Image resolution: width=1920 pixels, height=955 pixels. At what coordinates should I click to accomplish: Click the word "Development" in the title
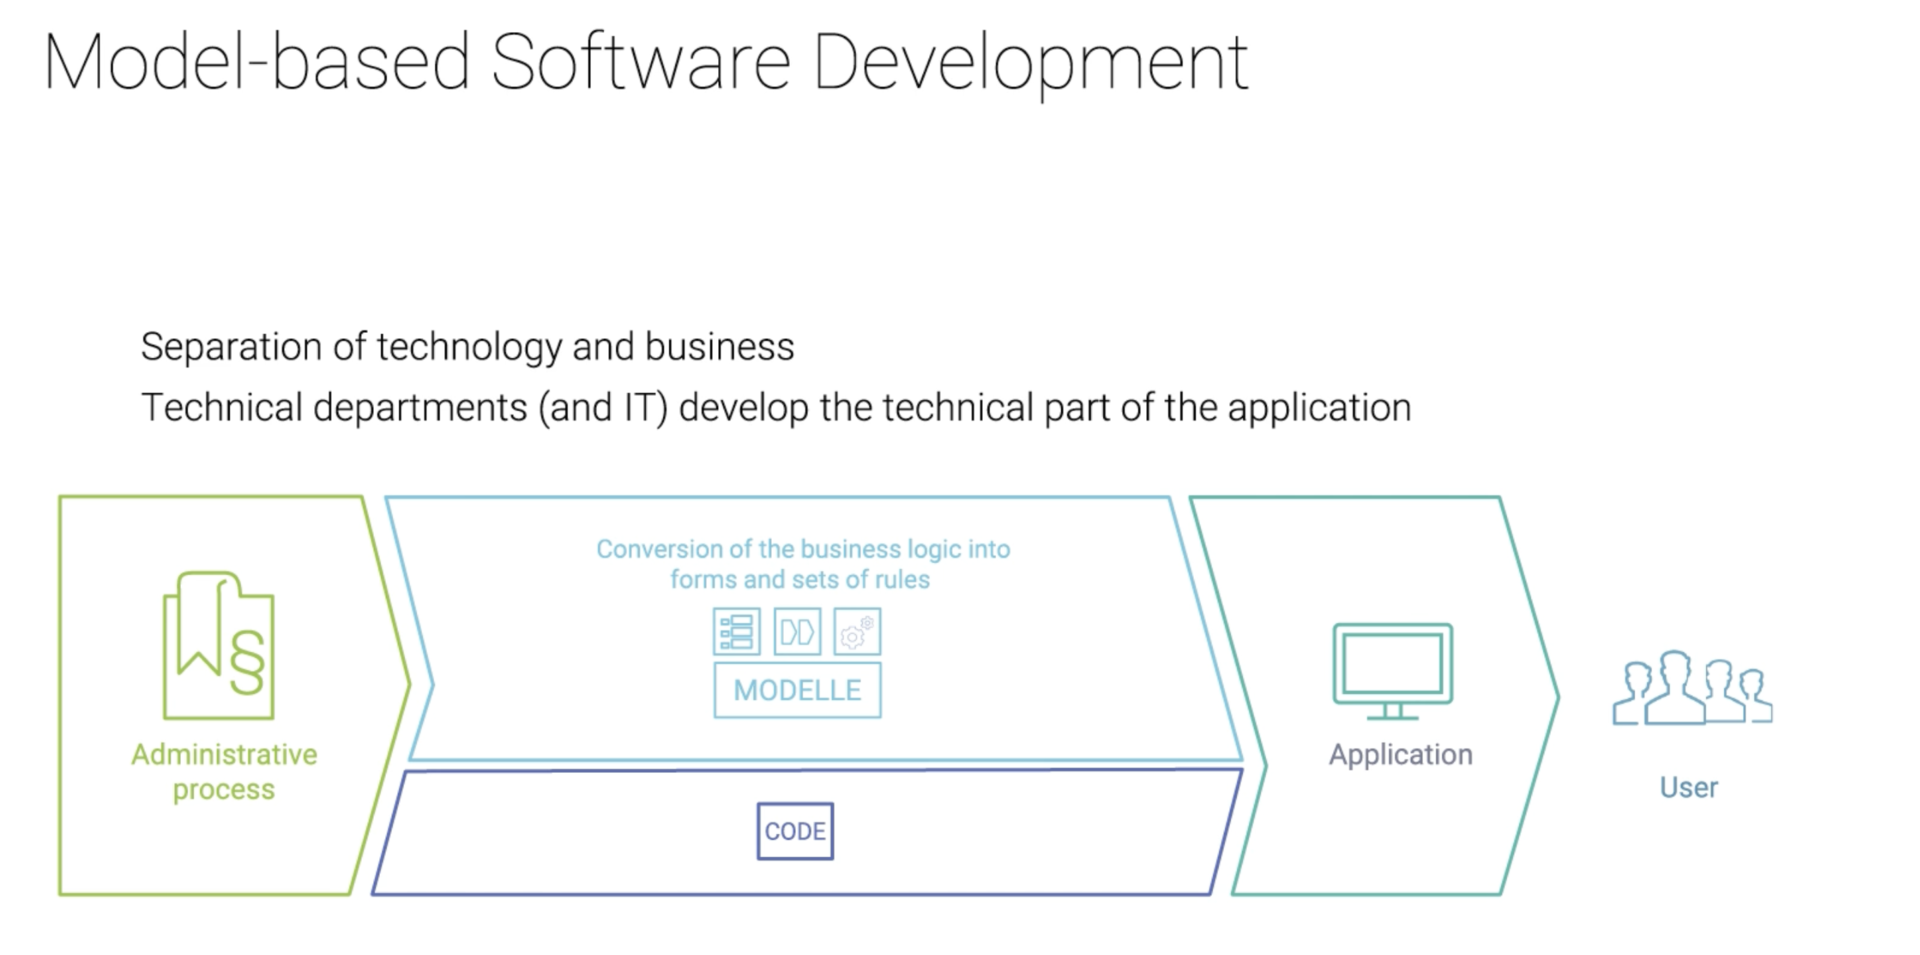pos(1030,62)
